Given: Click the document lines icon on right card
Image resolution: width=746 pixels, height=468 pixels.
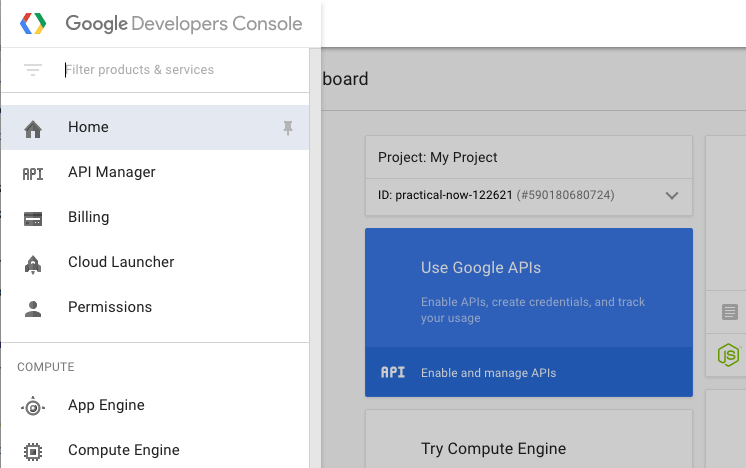Looking at the screenshot, I should (729, 312).
